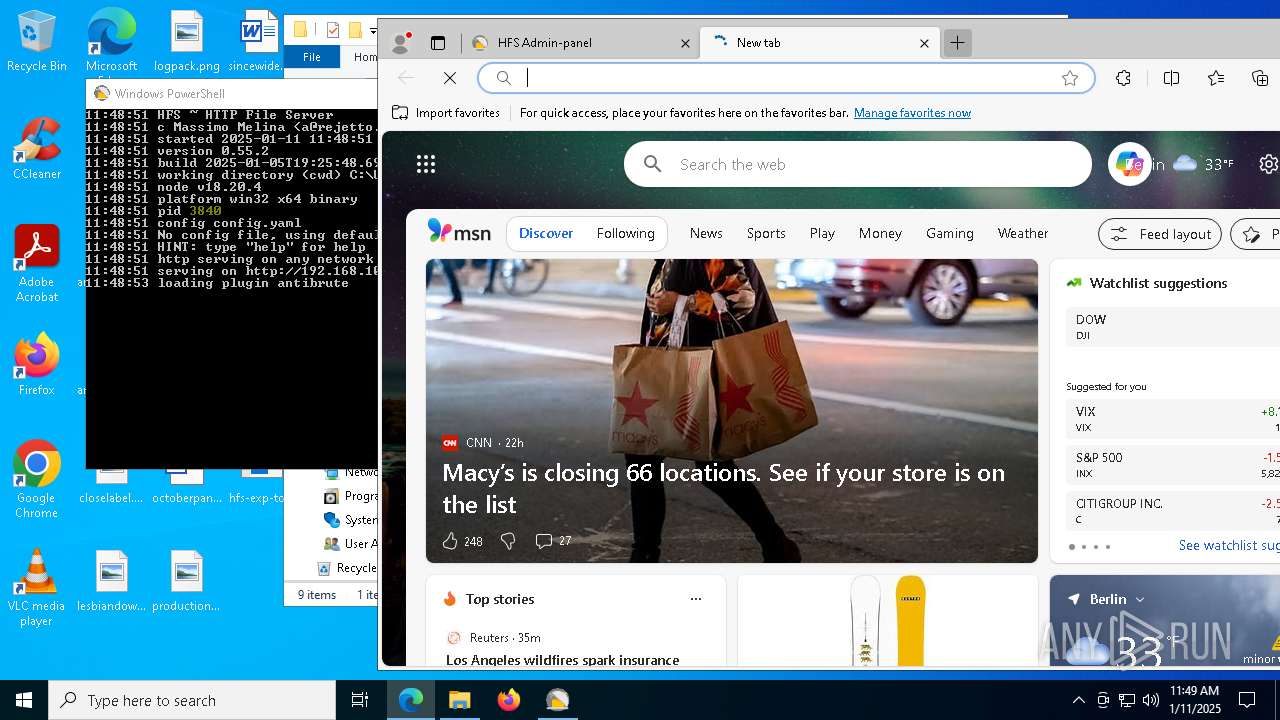
Task: Expand Berlin location dropdown in weather card
Action: point(1140,599)
